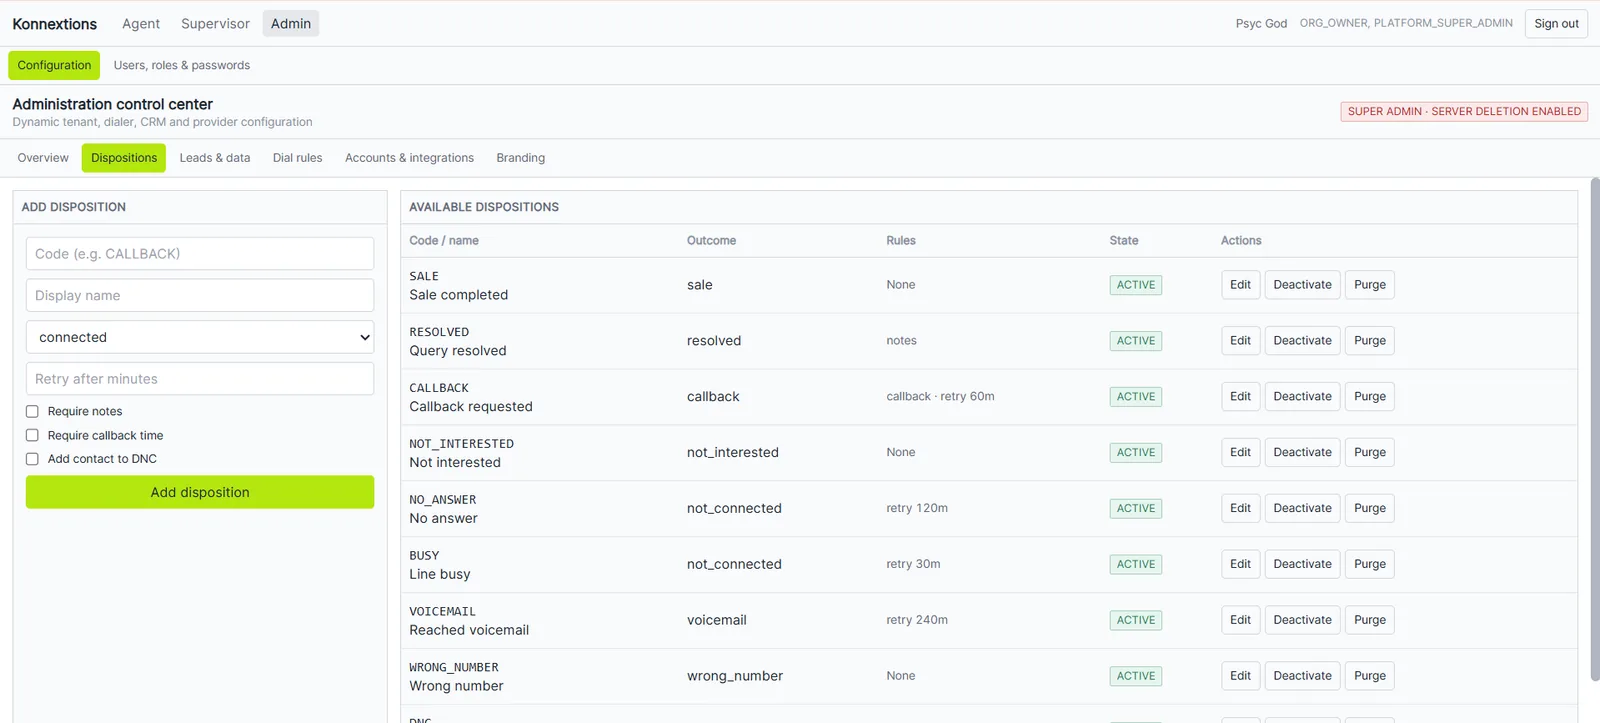This screenshot has width=1600, height=723.
Task: Enable Require callback time option
Action: (x=32, y=435)
